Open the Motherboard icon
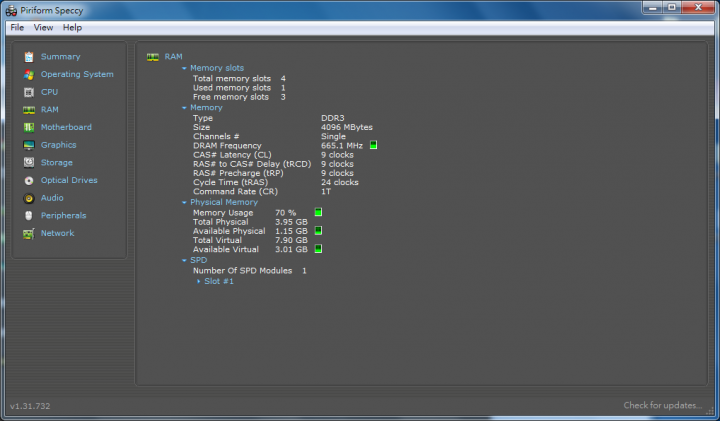 point(29,127)
